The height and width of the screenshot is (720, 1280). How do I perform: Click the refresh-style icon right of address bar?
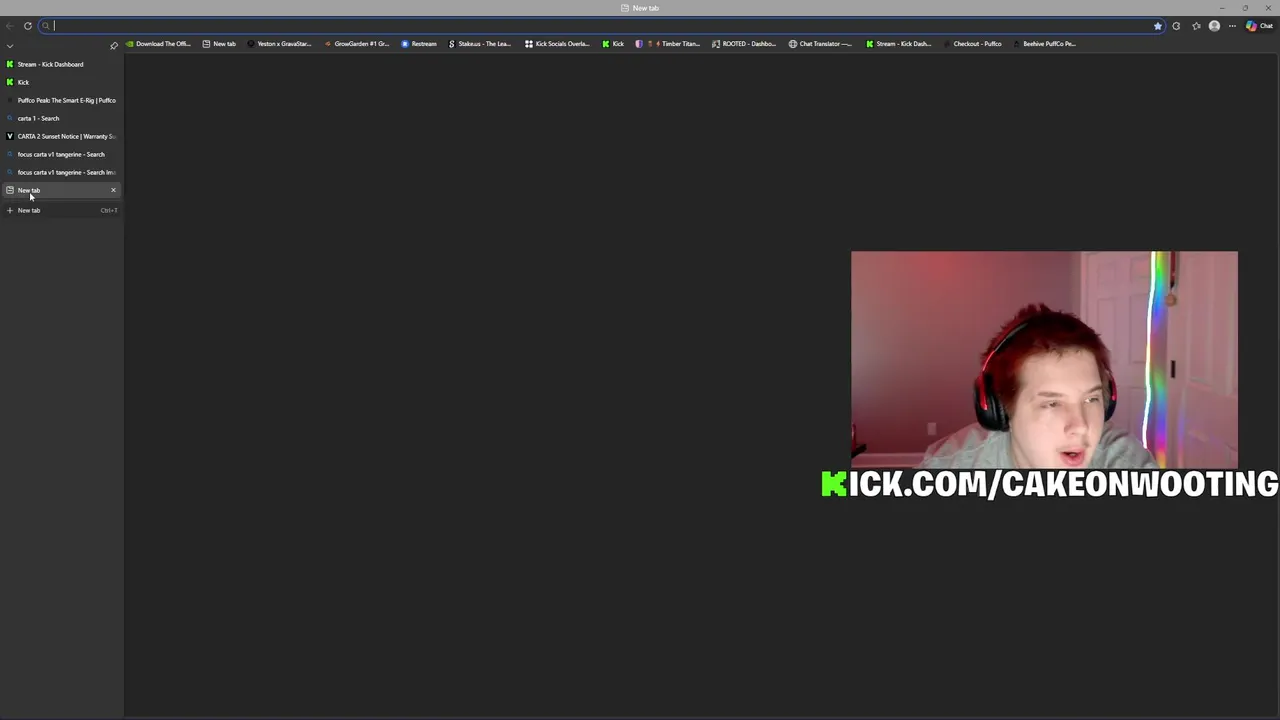[x=1176, y=26]
